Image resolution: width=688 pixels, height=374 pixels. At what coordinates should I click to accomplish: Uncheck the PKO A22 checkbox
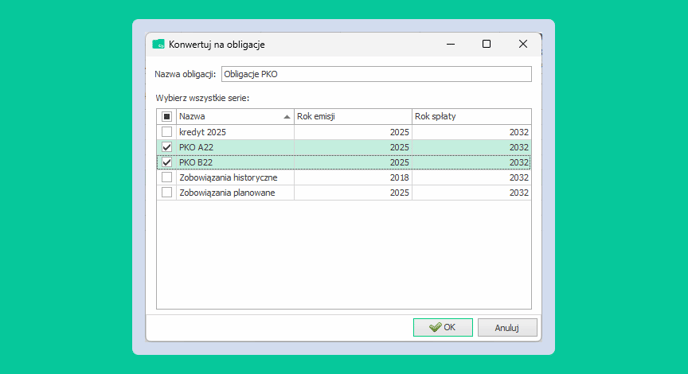[167, 147]
